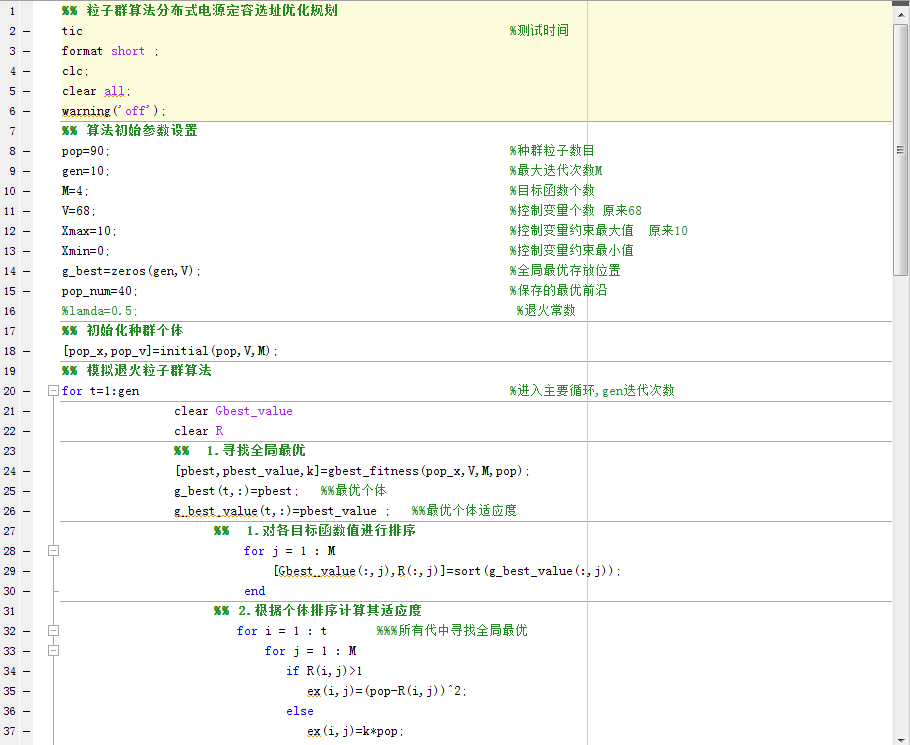Image resolution: width=910 pixels, height=745 pixels.
Task: Click comment '%退火常数'
Action: pos(546,310)
